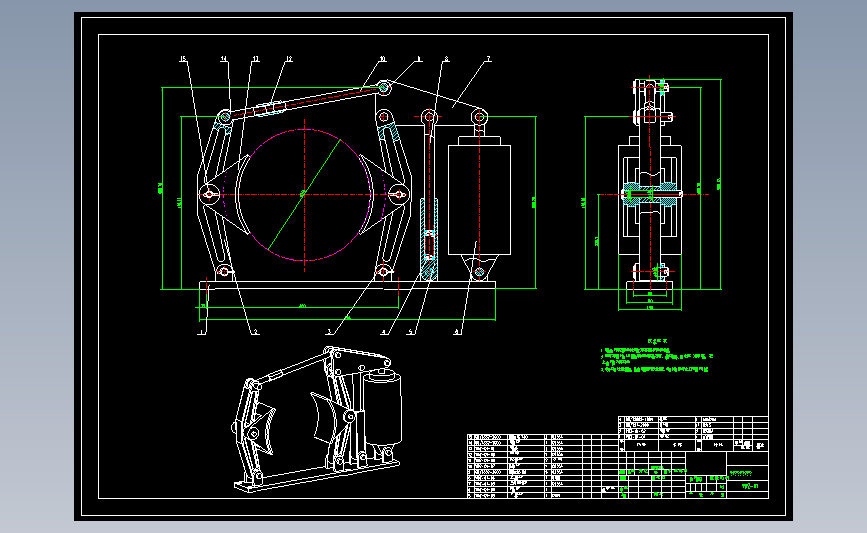Click the bottom callout number 3
Image resolution: width=867 pixels, height=533 pixels.
pos(328,332)
